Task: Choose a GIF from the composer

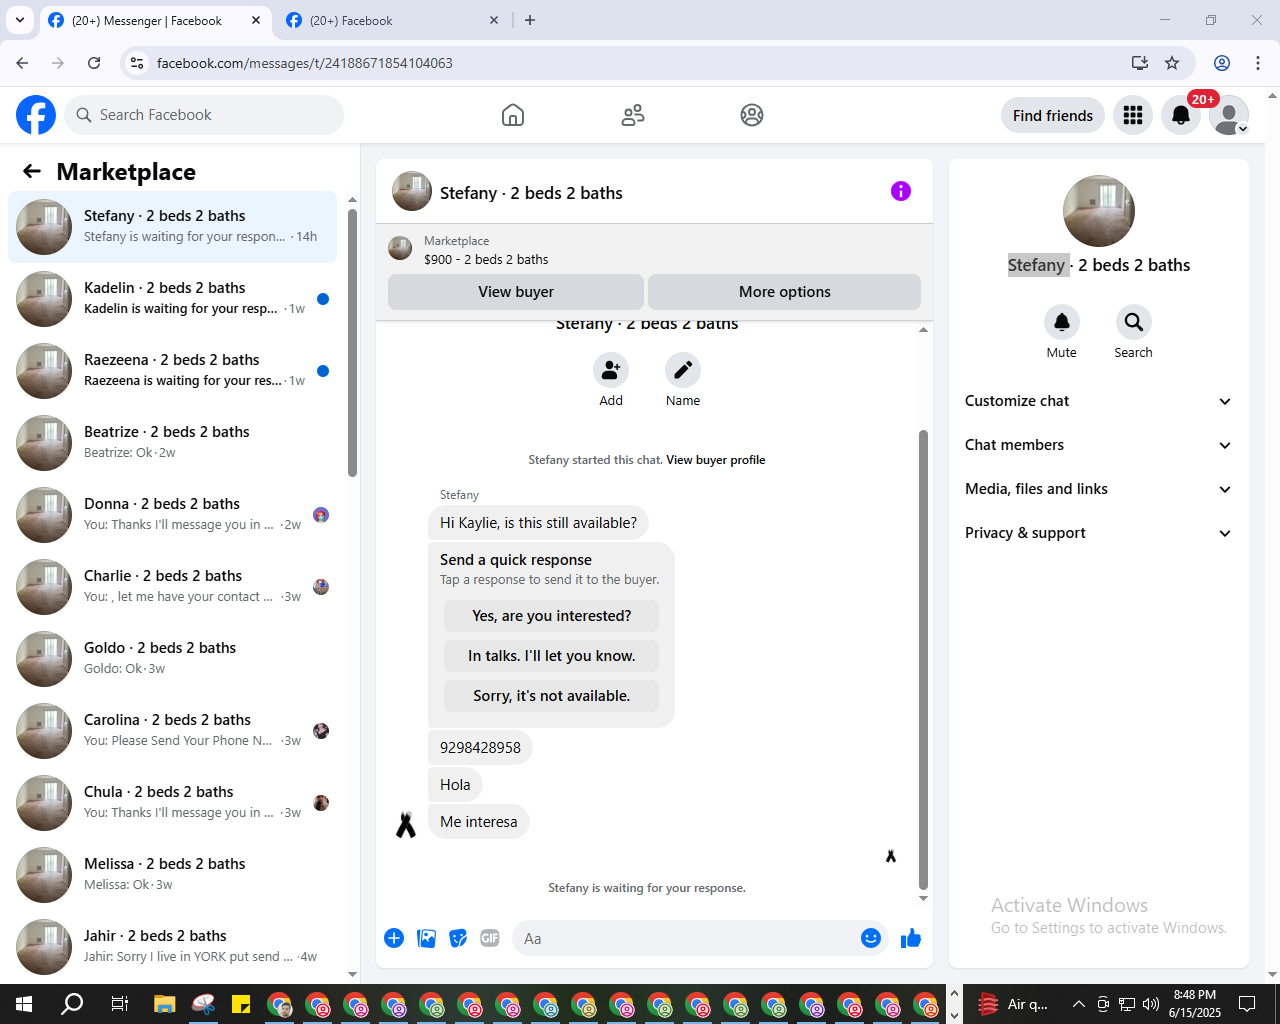Action: click(490, 938)
